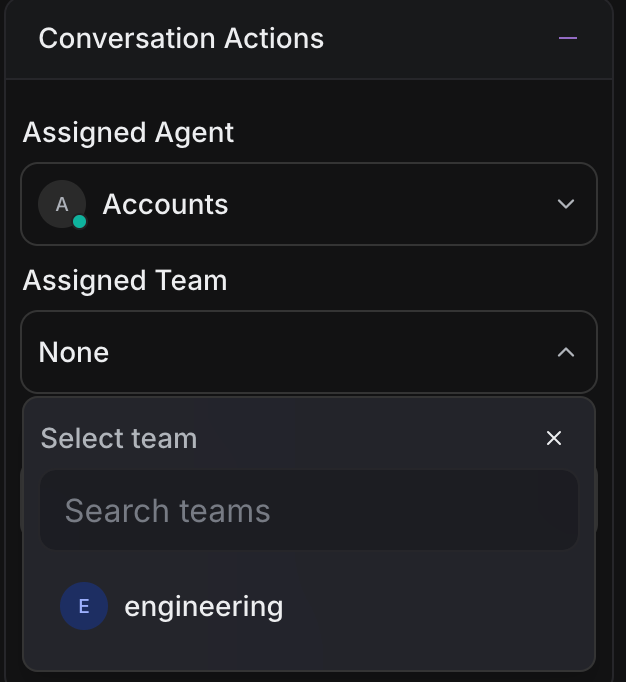Screen dimensions: 626x682
Task: Focus the Search teams input field
Action: (309, 511)
